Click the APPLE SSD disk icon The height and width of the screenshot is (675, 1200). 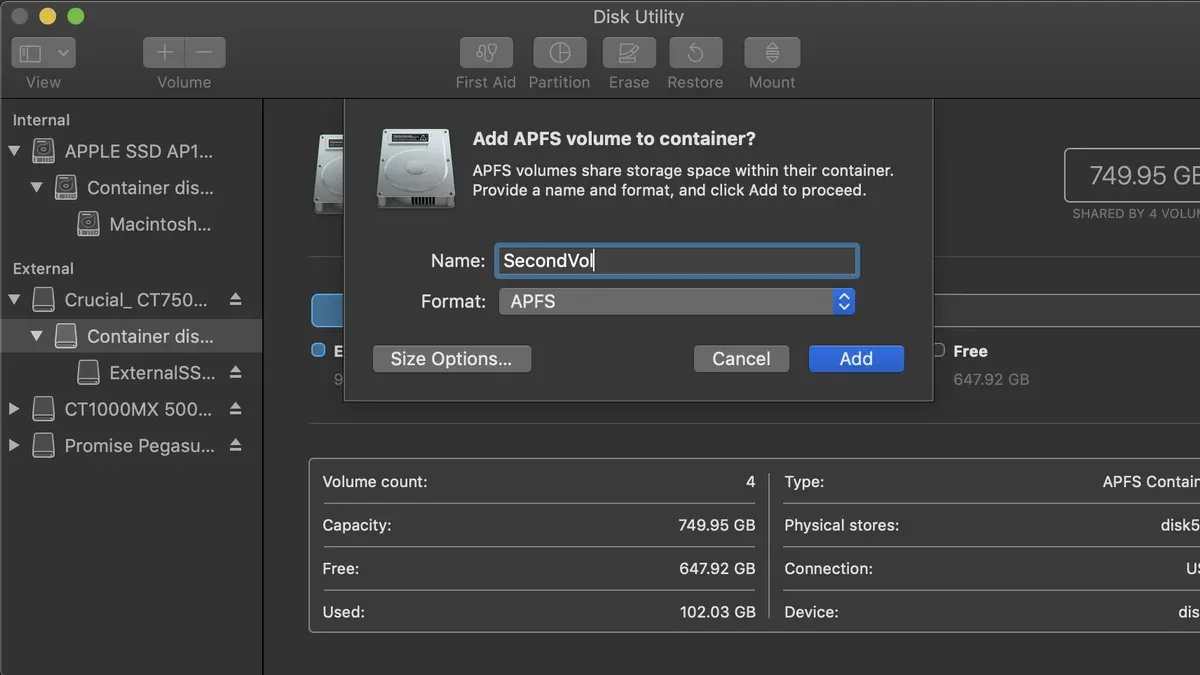click(x=43, y=151)
